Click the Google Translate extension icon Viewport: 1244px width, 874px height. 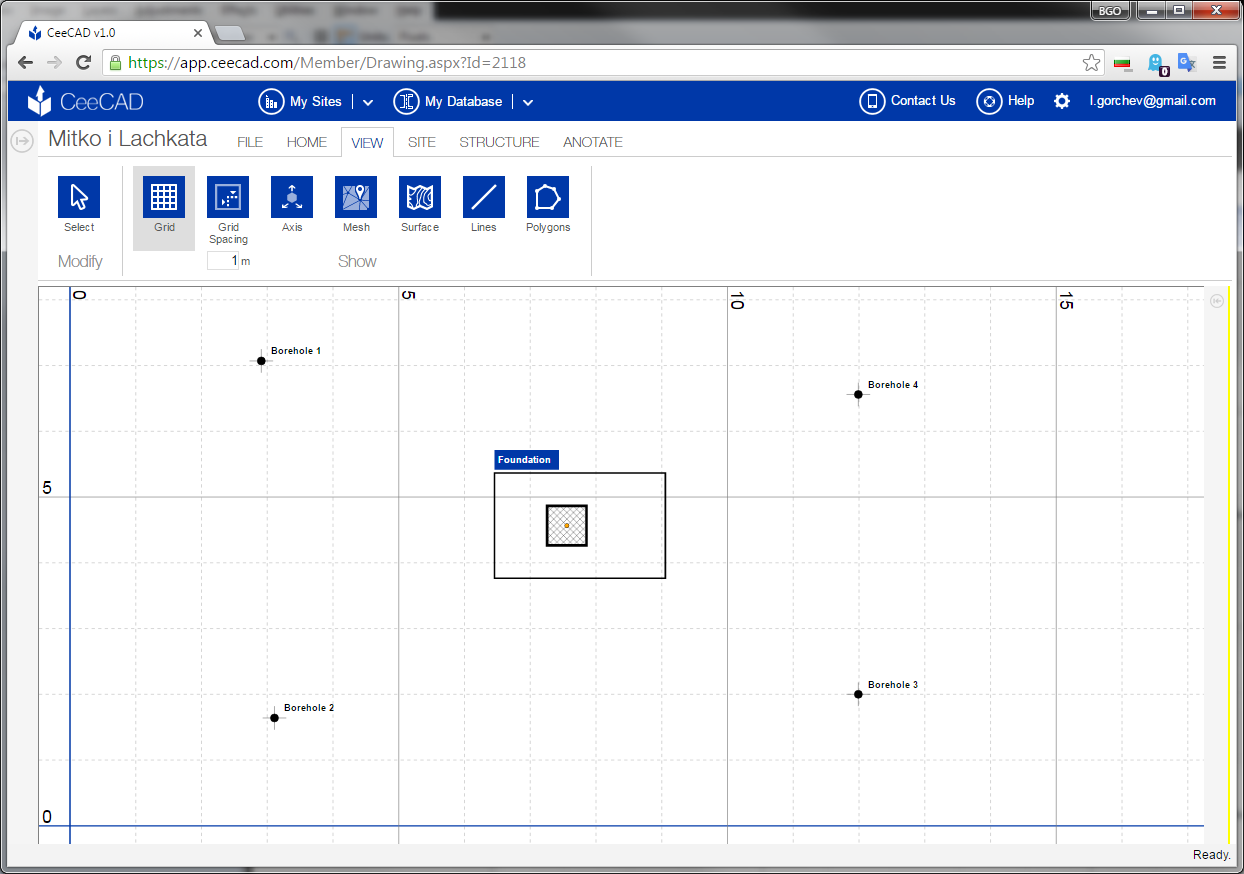click(x=1187, y=62)
